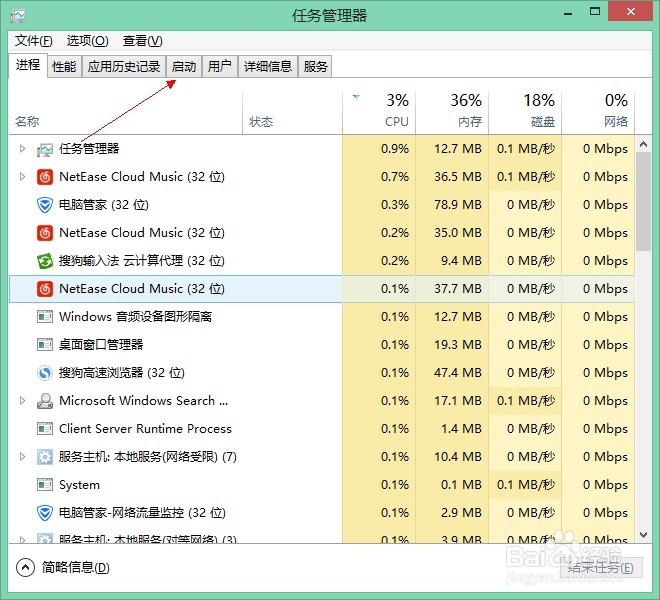Screen dimensions: 660x600
Task: Select the 搜狗高速浏览器 (32 位) row text
Action: point(122,373)
